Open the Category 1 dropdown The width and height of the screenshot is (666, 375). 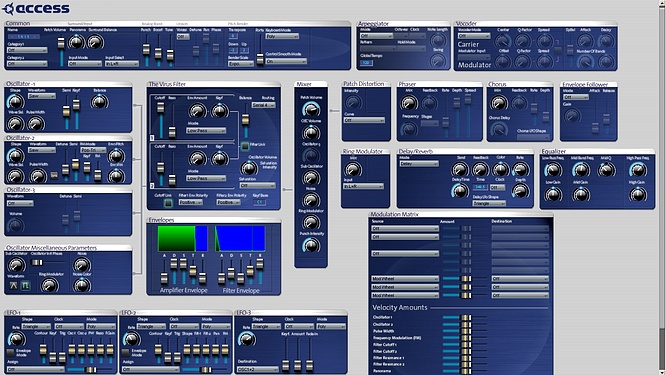(27, 50)
